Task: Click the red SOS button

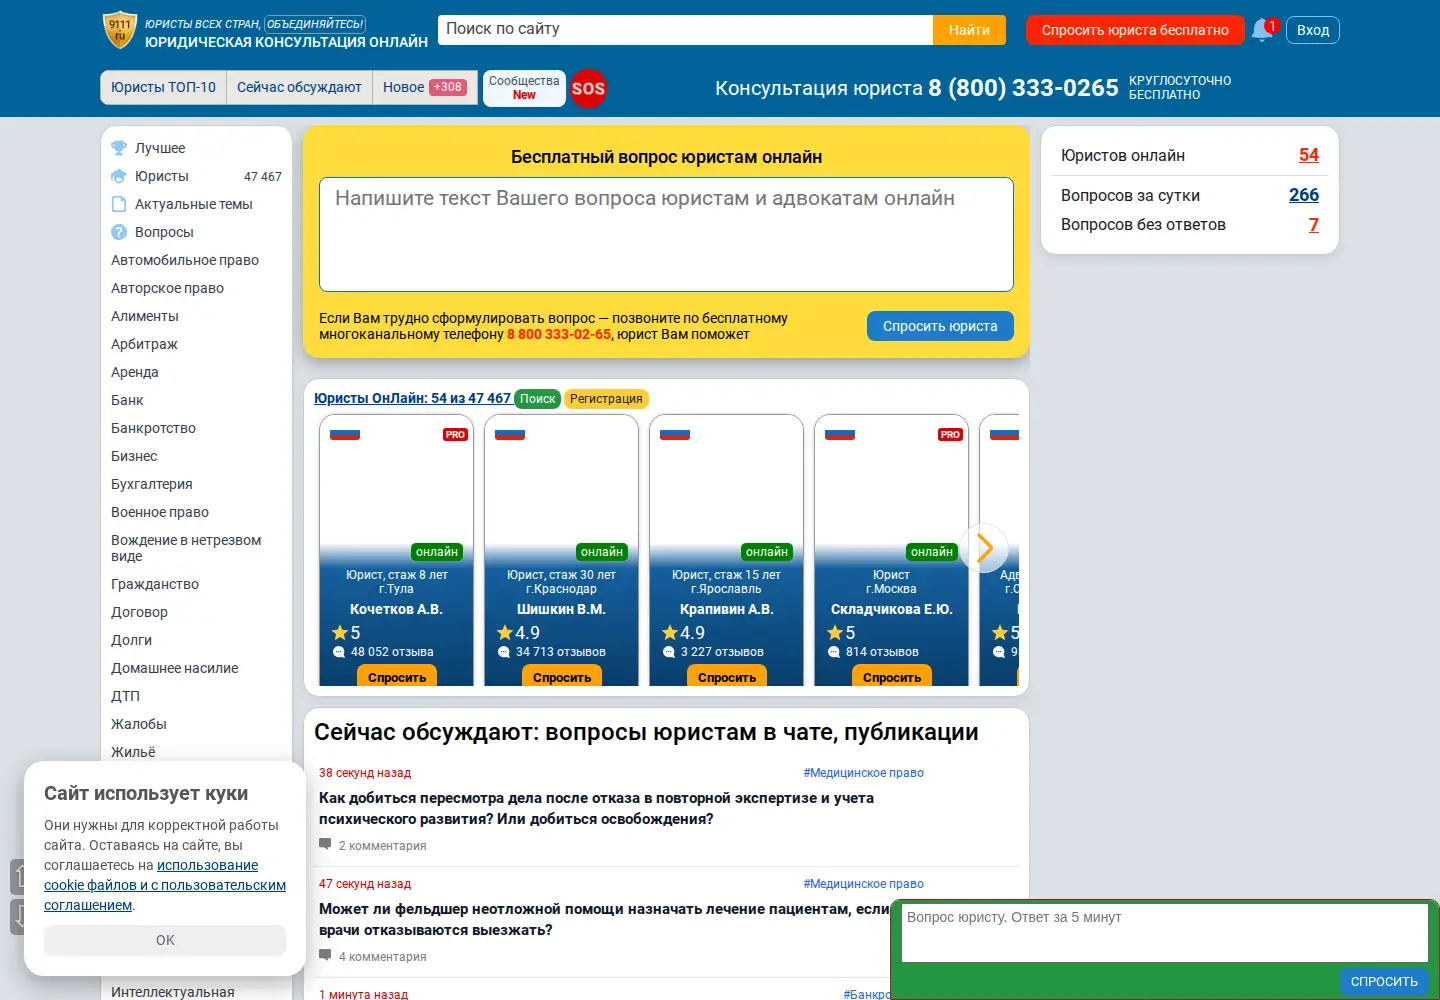Action: pos(588,88)
